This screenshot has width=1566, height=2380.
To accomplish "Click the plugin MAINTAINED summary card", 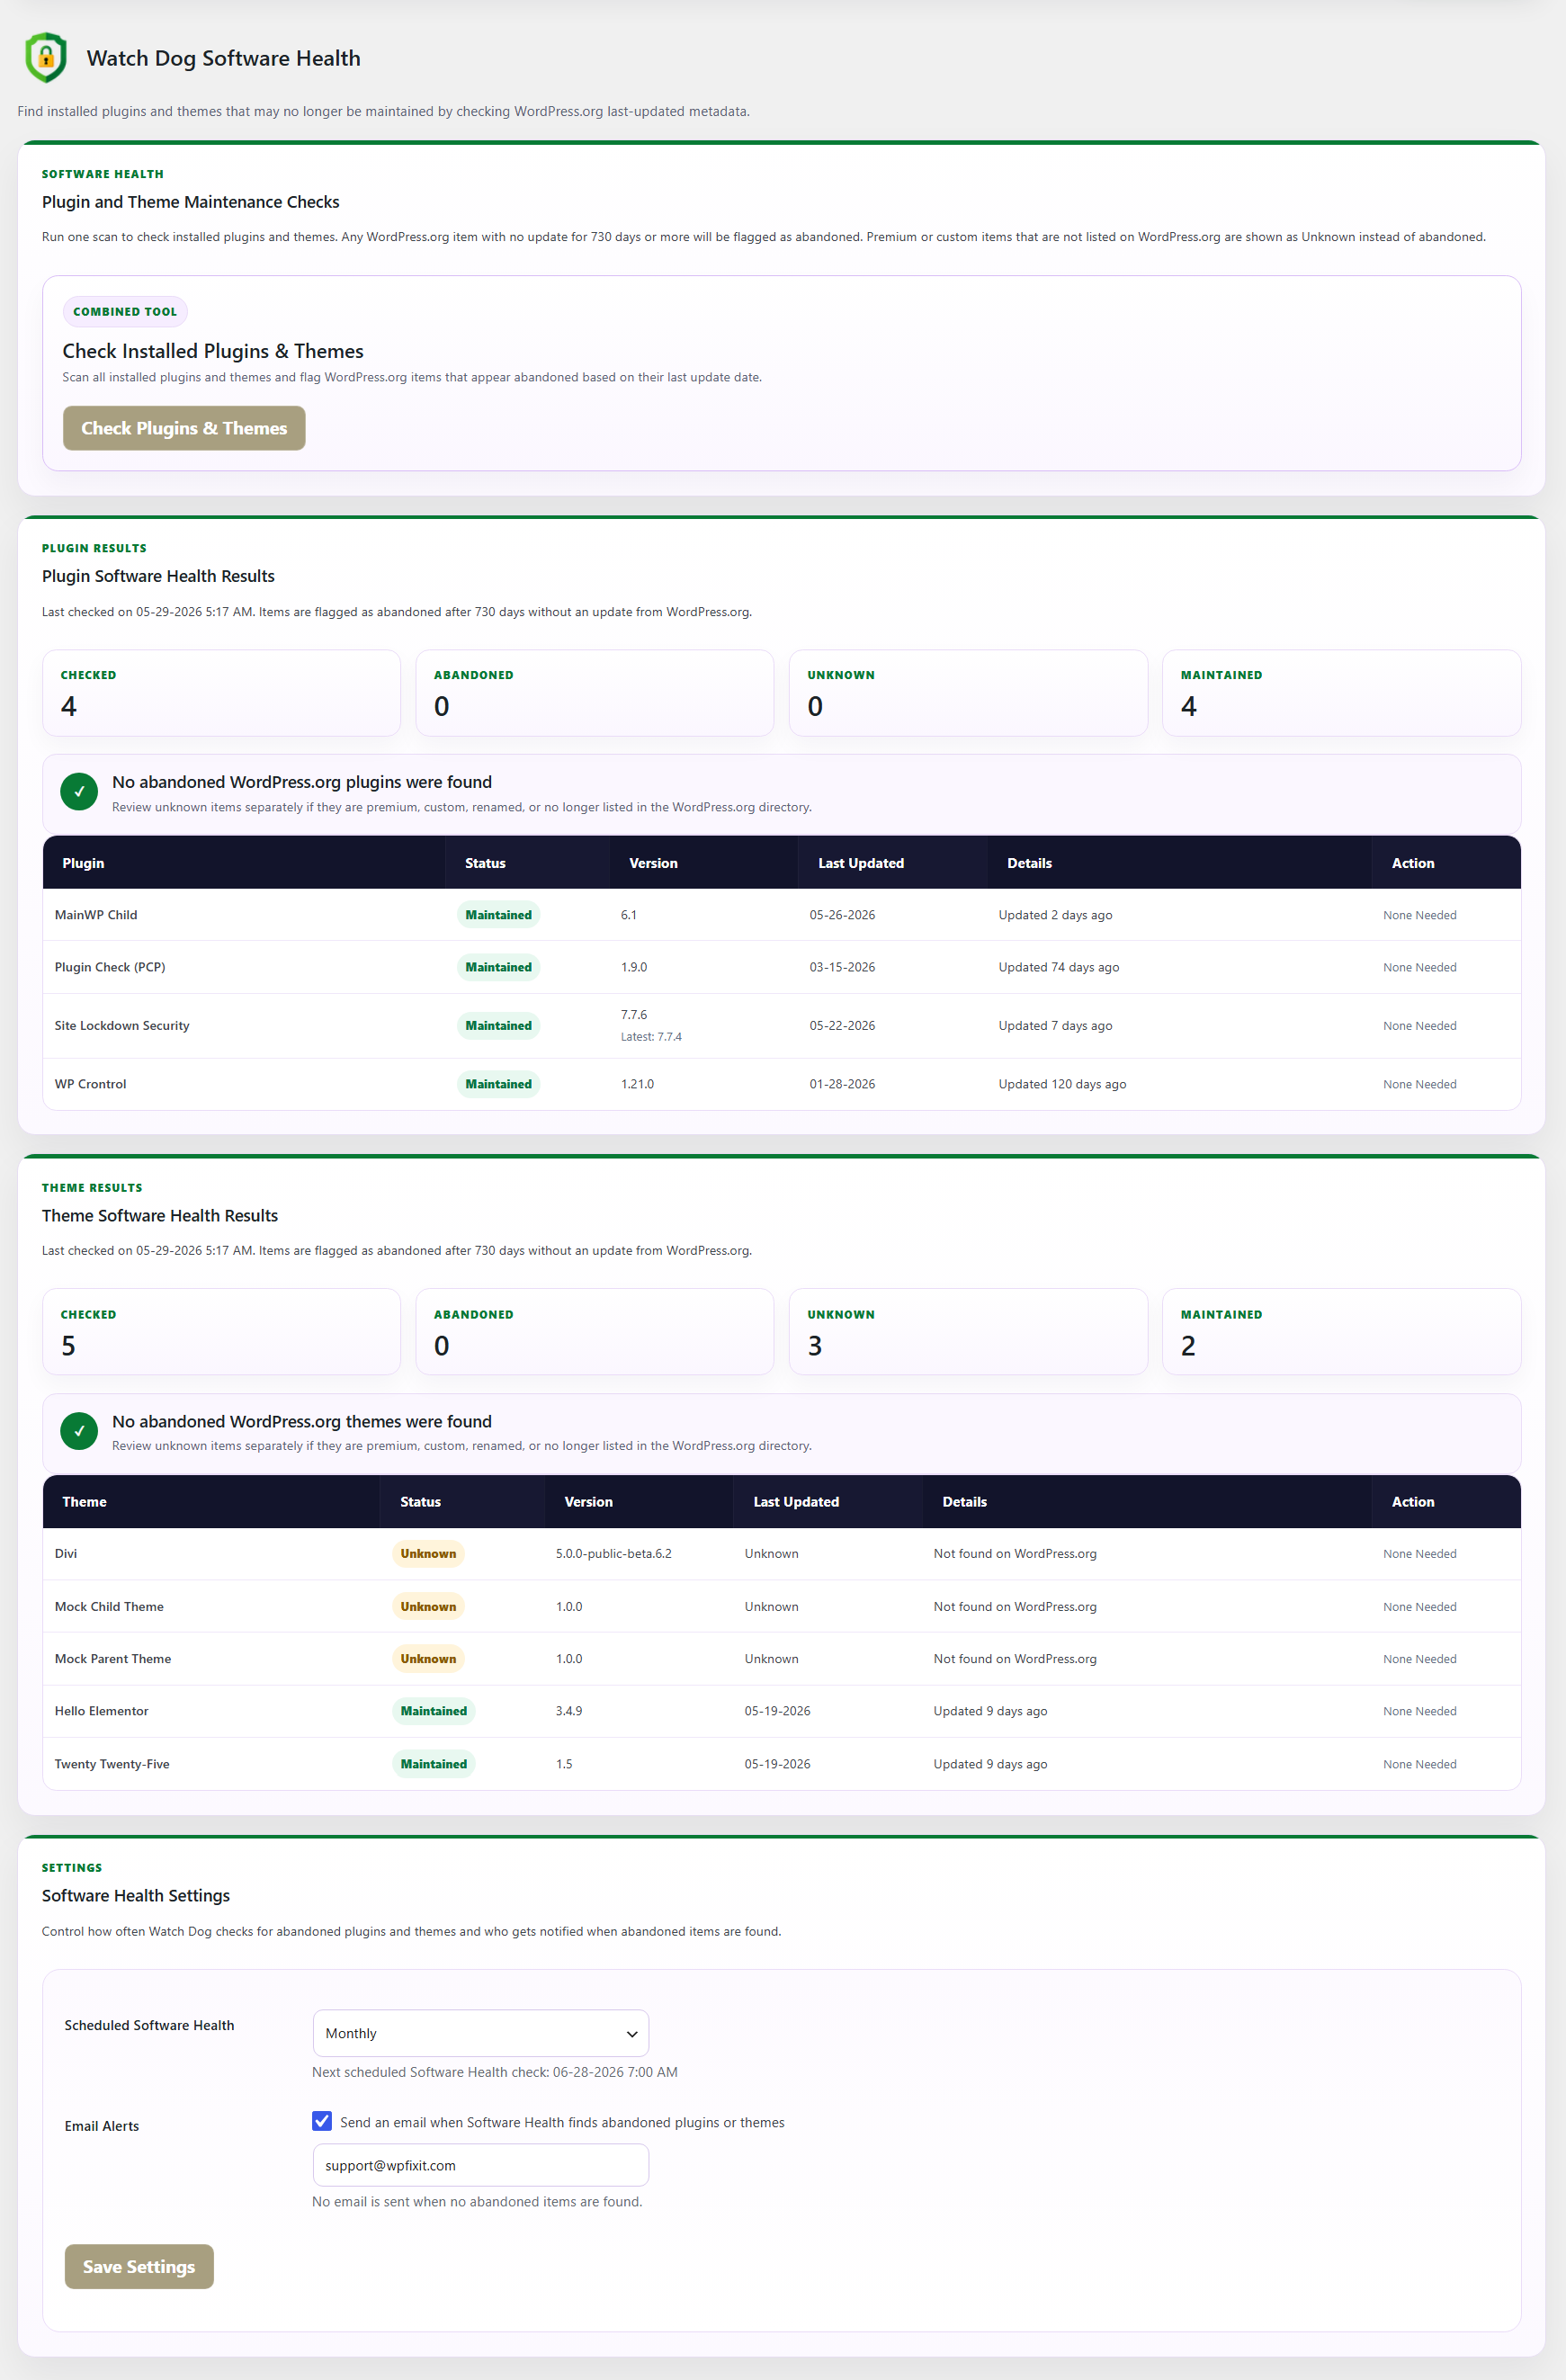I will pos(1342,693).
